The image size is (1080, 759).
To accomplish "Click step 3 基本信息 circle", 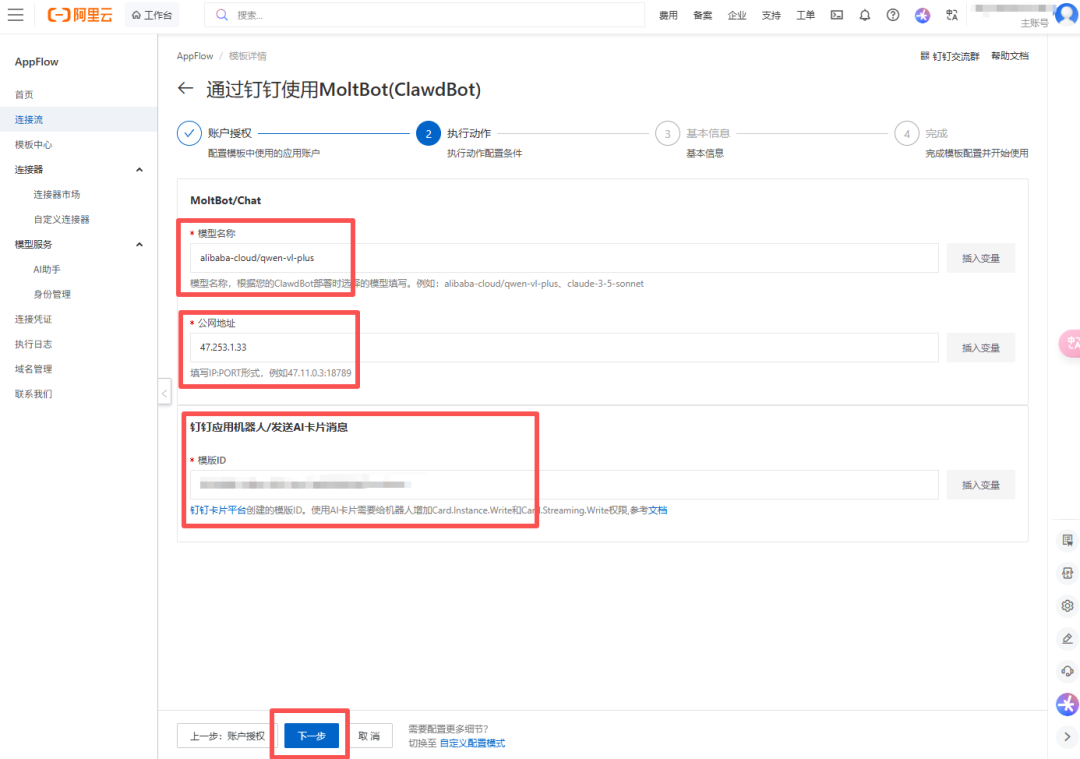I will (x=667, y=134).
